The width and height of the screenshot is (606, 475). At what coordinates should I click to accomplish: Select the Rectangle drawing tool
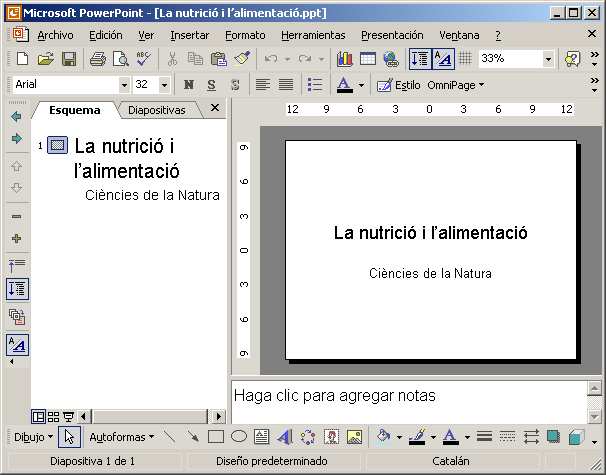tap(215, 437)
